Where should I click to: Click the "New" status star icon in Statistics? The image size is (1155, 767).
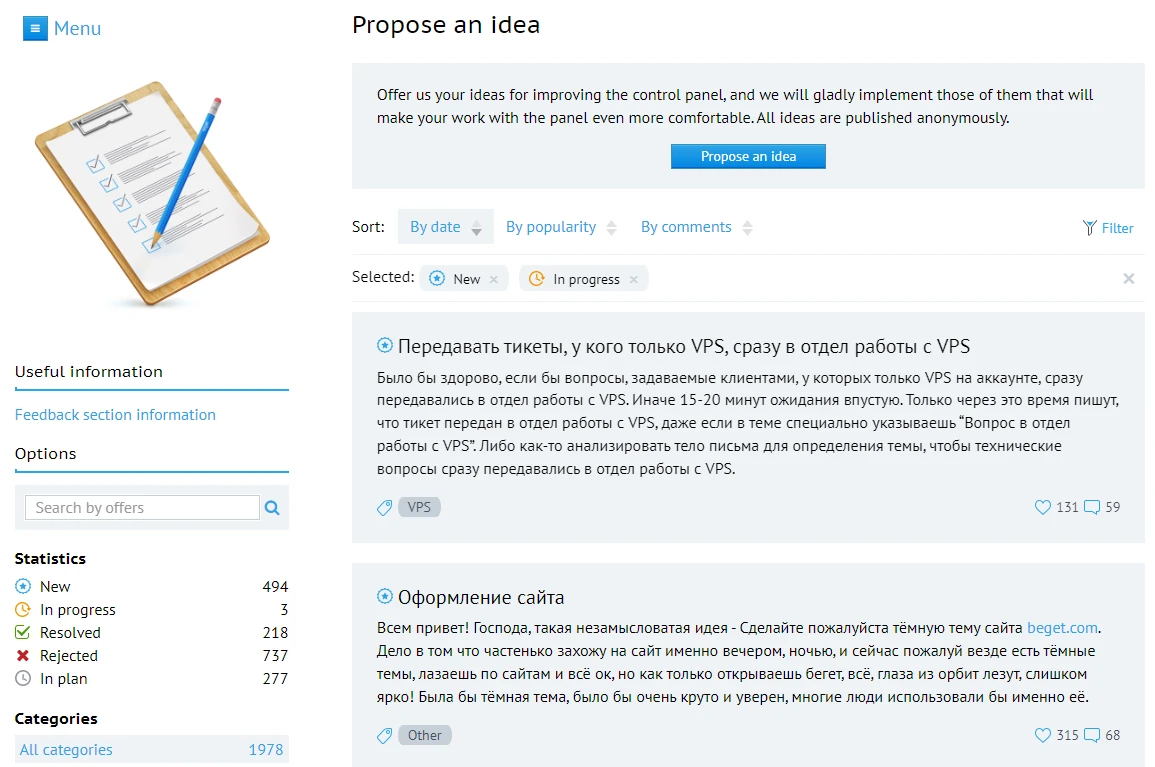[x=22, y=586]
